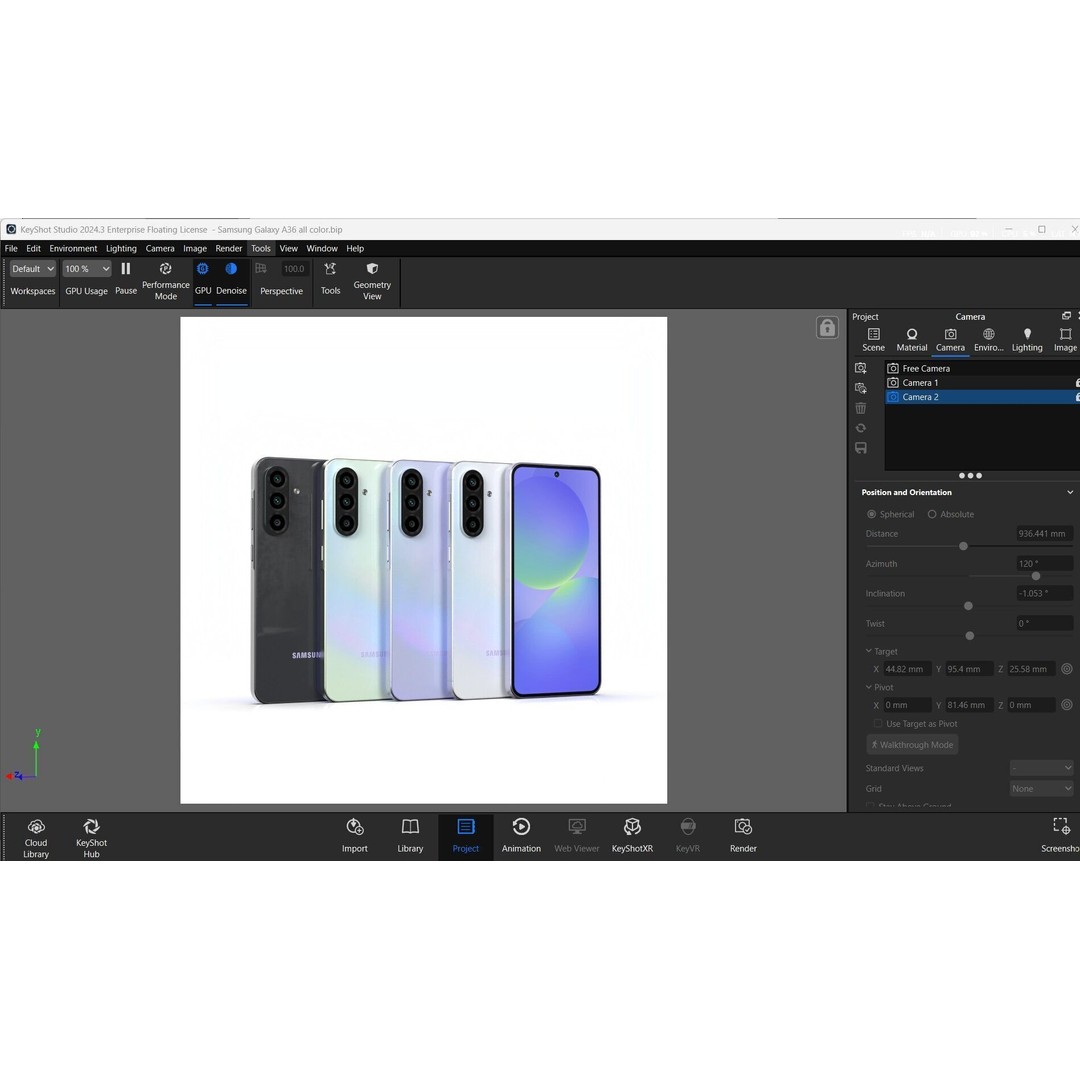Viewport: 1080px width, 1080px height.
Task: Collapse the Target section
Action: point(869,651)
